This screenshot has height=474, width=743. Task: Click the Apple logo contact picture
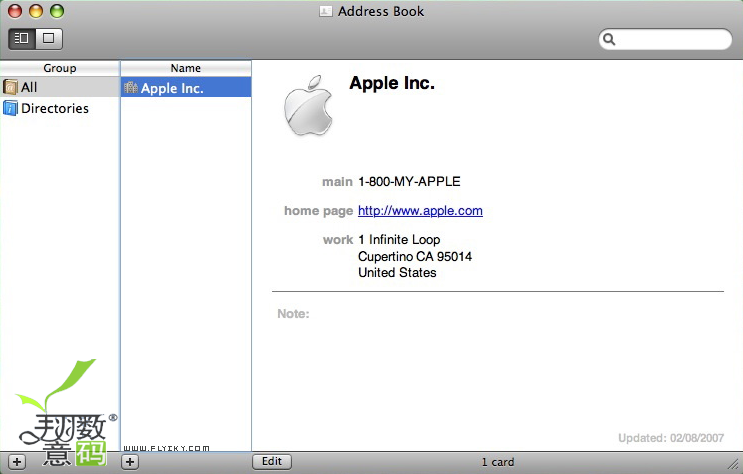308,106
